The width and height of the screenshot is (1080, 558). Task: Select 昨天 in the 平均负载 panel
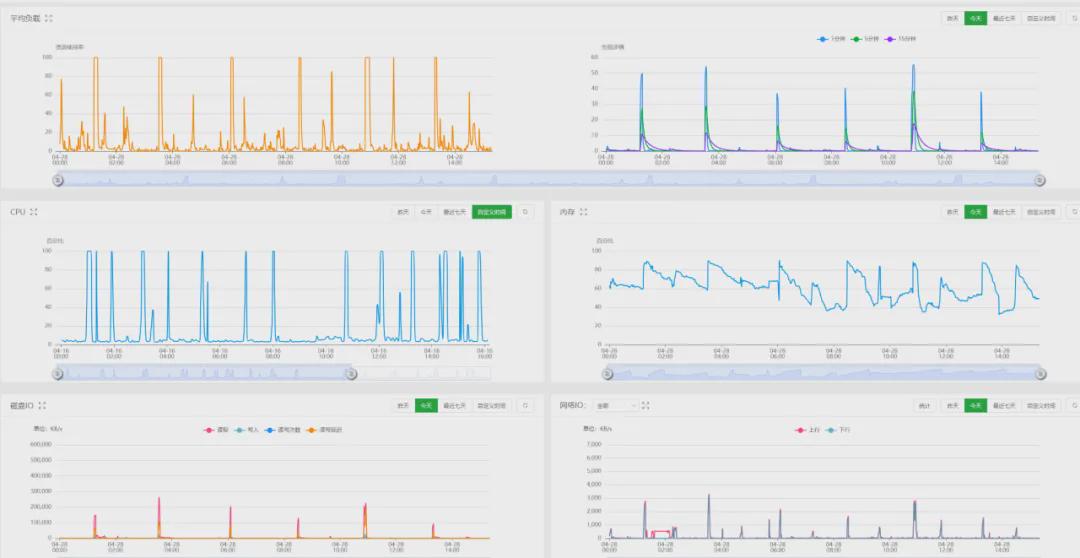[952, 19]
